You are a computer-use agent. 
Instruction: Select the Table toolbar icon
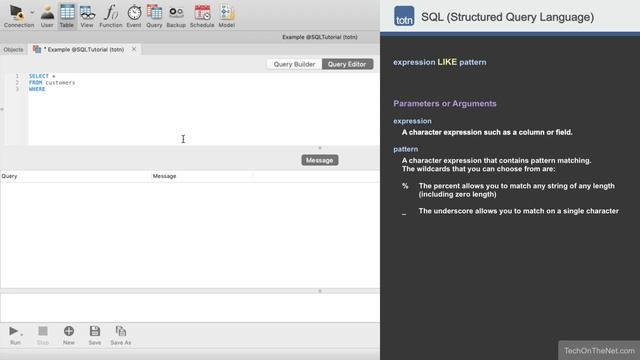(x=67, y=16)
